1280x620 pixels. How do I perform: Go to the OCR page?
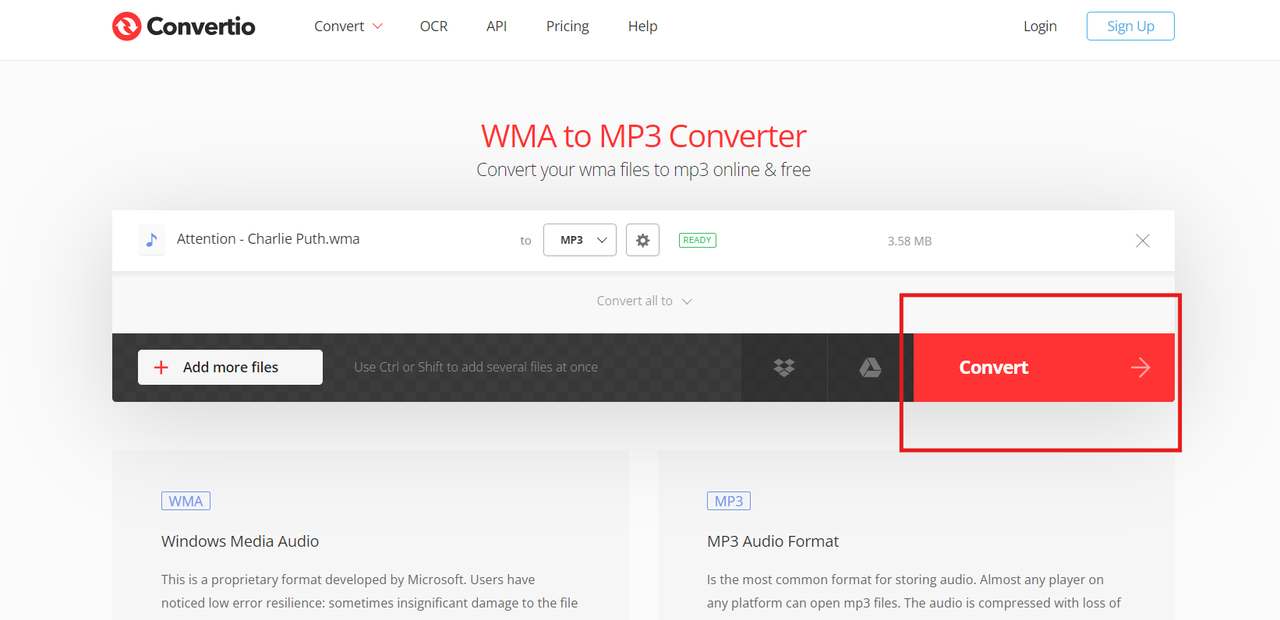click(434, 26)
